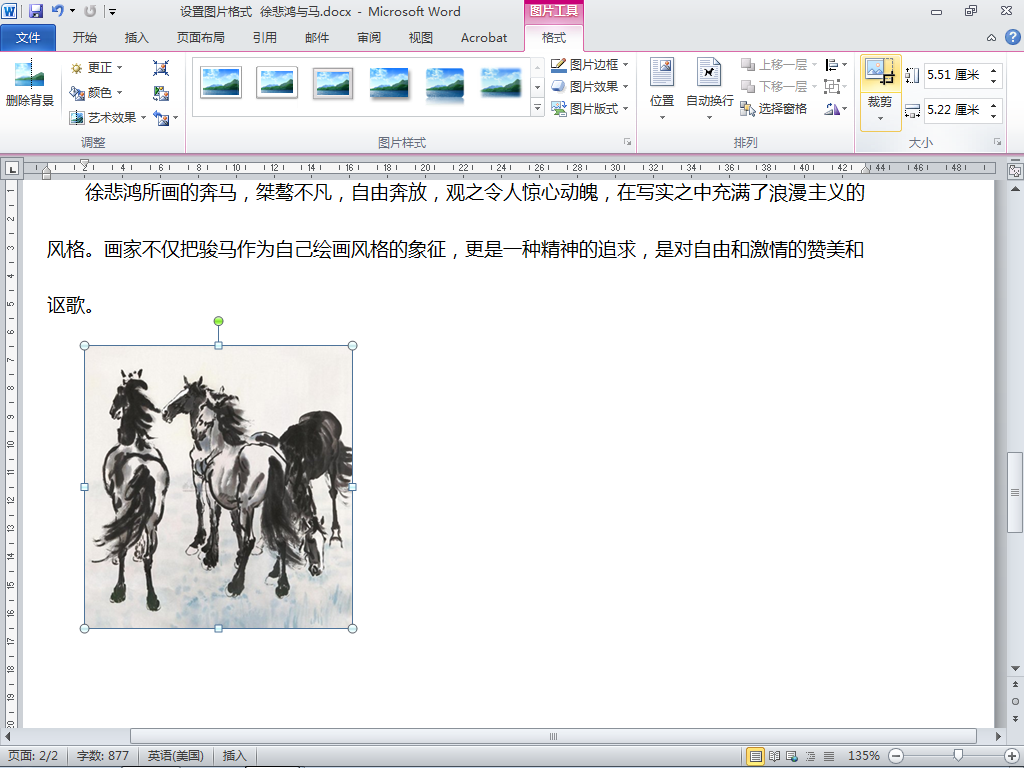Screen dimensions: 1024x768
Task: Click the Crop (裁剪) tool icon
Action: coord(880,73)
